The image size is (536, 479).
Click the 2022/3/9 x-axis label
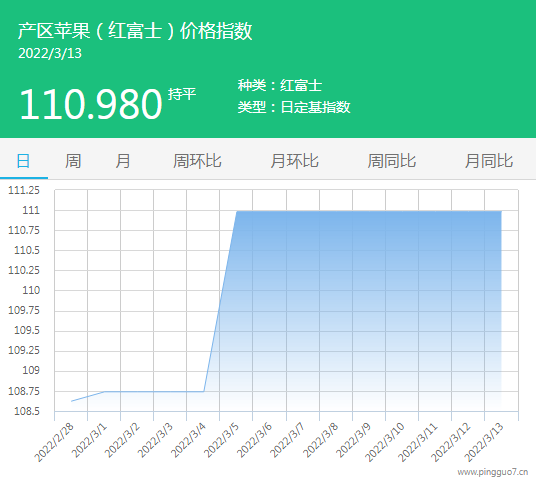click(x=353, y=440)
